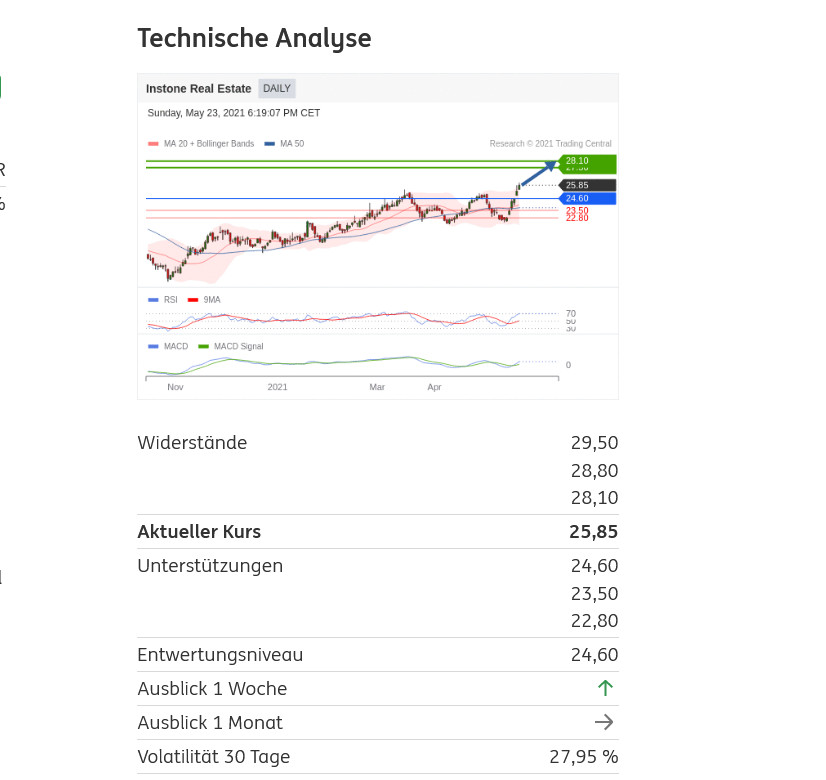826x780 pixels.
Task: Click the Instone Real Estate chart title
Action: tap(199, 89)
